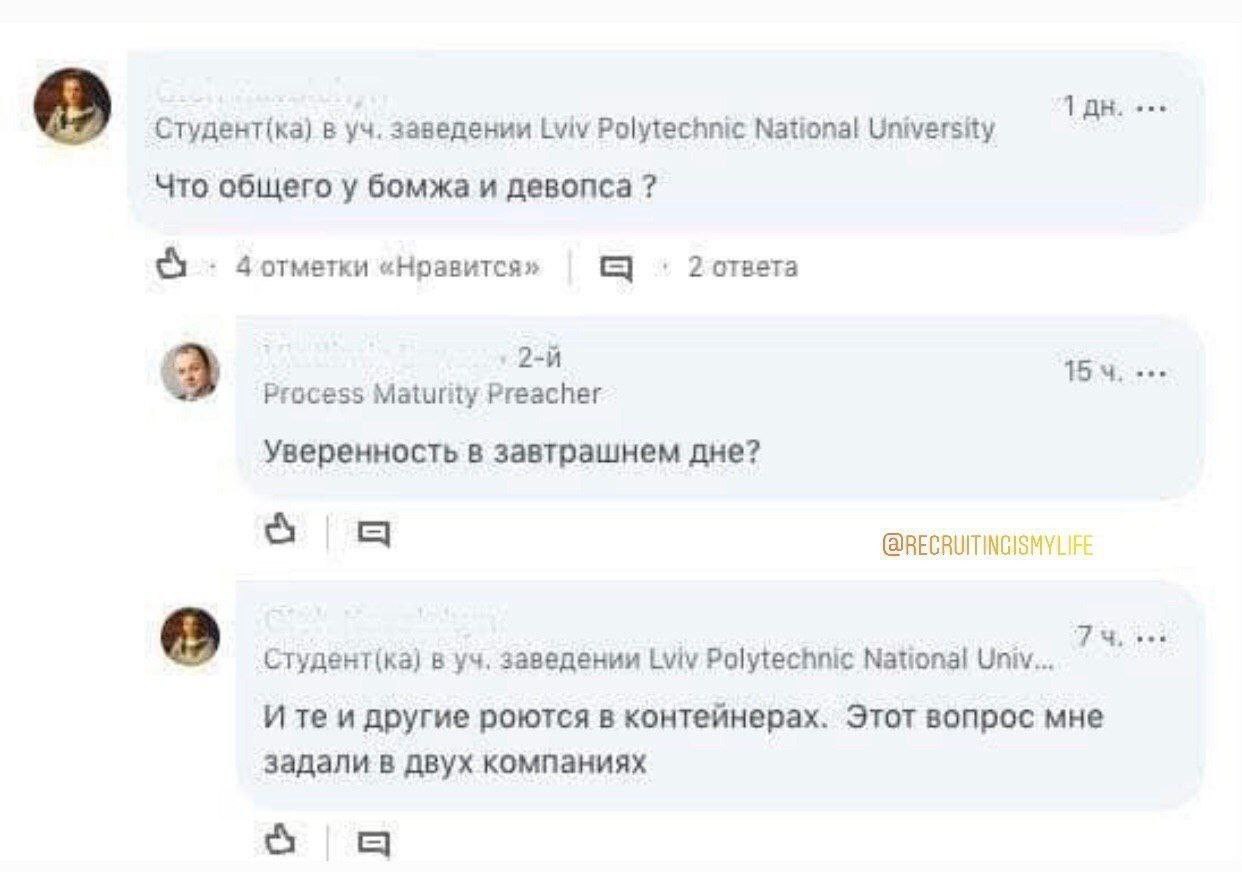Open the Process Maturity Preacher avatar
1242x872 pixels.
[190, 371]
